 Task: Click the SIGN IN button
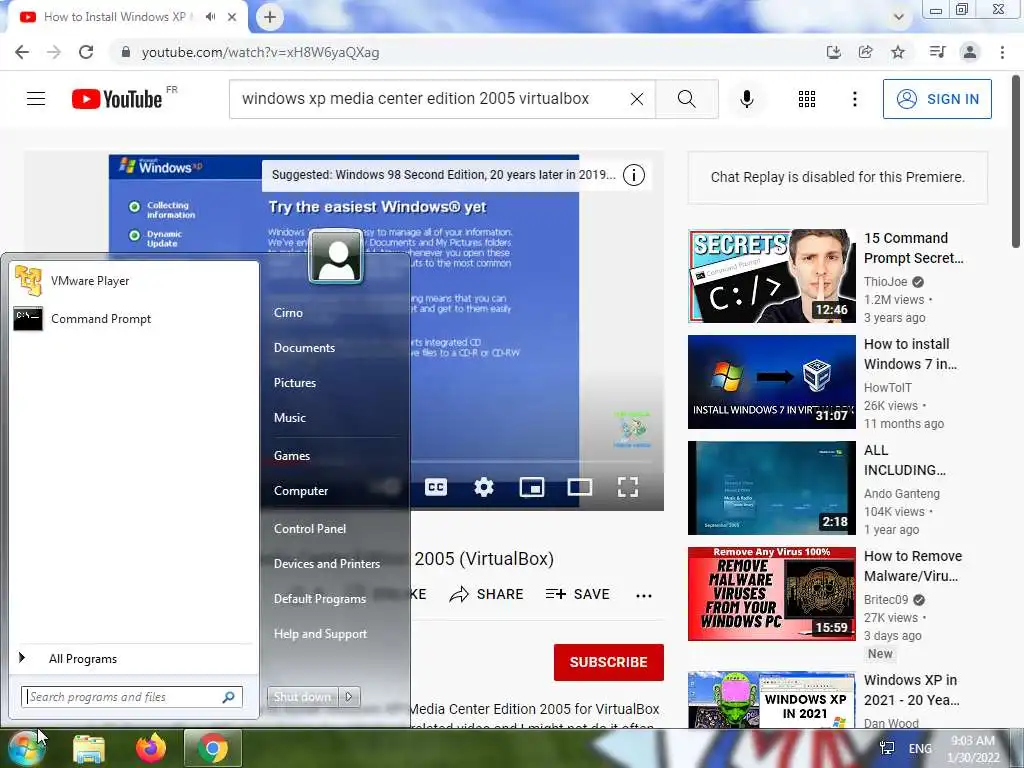937,99
